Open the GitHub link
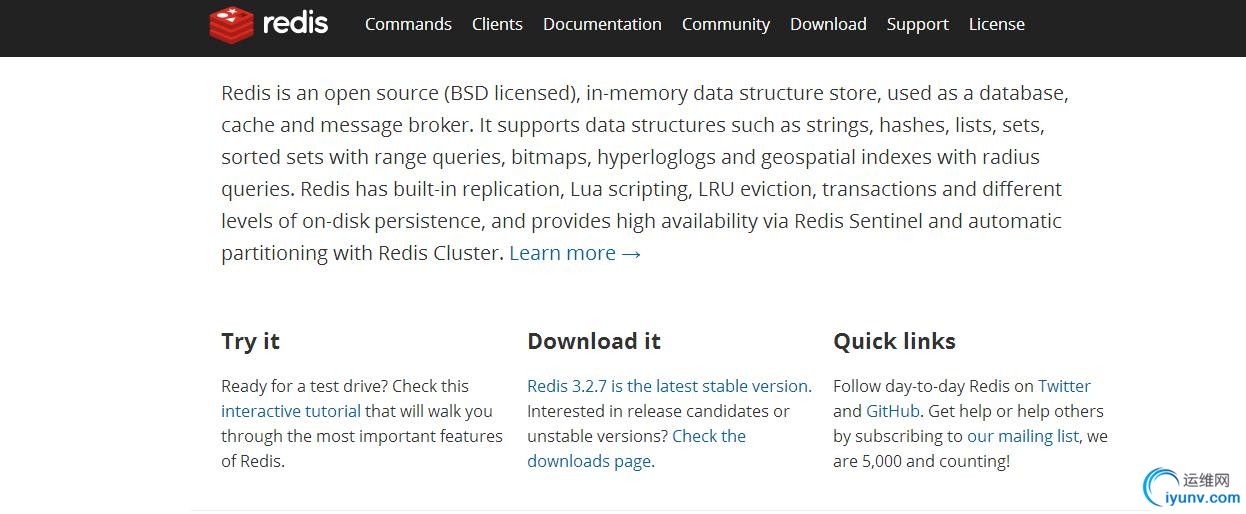Image resolution: width=1246 pixels, height=514 pixels. pyautogui.click(x=894, y=411)
